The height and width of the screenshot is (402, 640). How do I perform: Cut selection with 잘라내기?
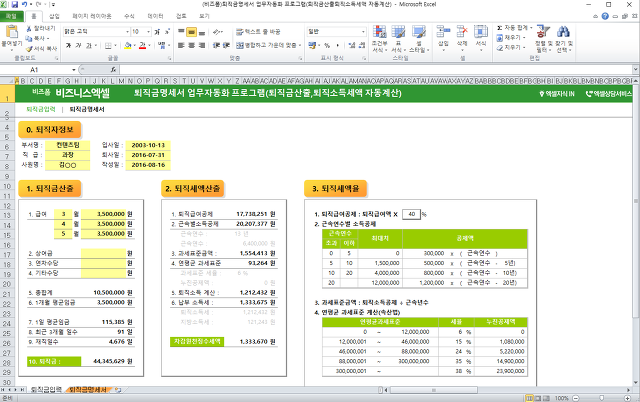coord(40,29)
